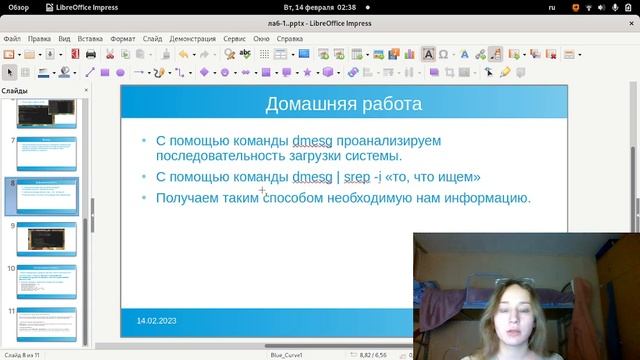Viewport: 640px width, 360px height.
Task: Select the Stars and Banners shape icon
Action: (307, 73)
